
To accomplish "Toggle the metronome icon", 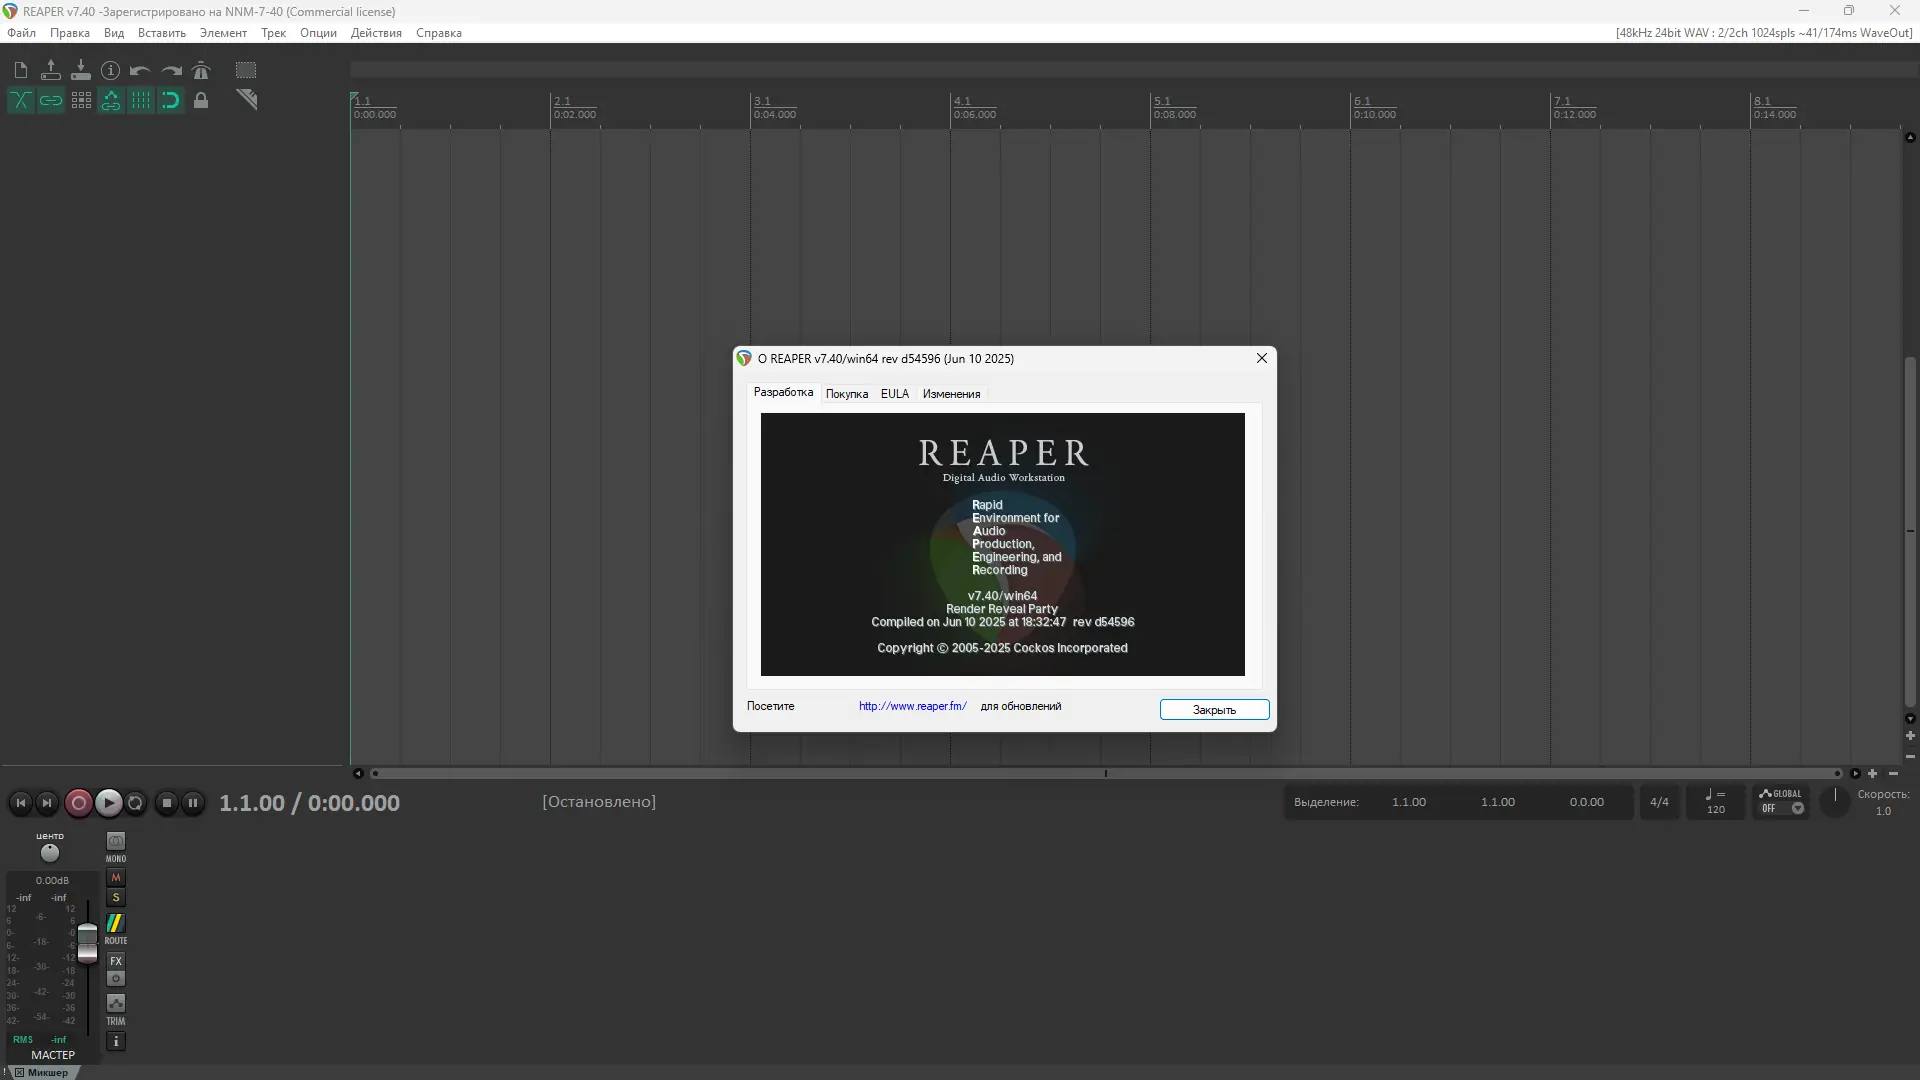I will click(x=201, y=70).
